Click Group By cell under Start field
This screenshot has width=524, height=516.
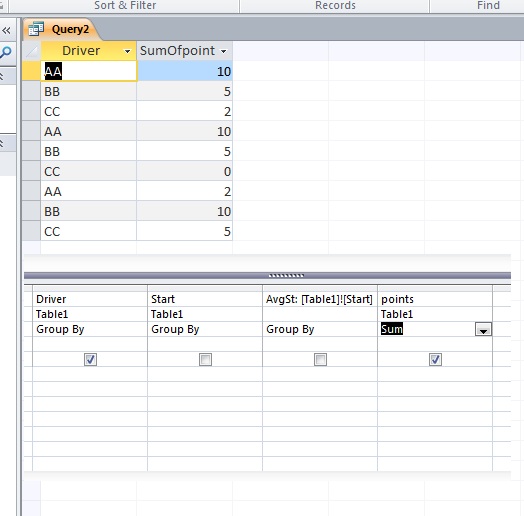(x=205, y=329)
